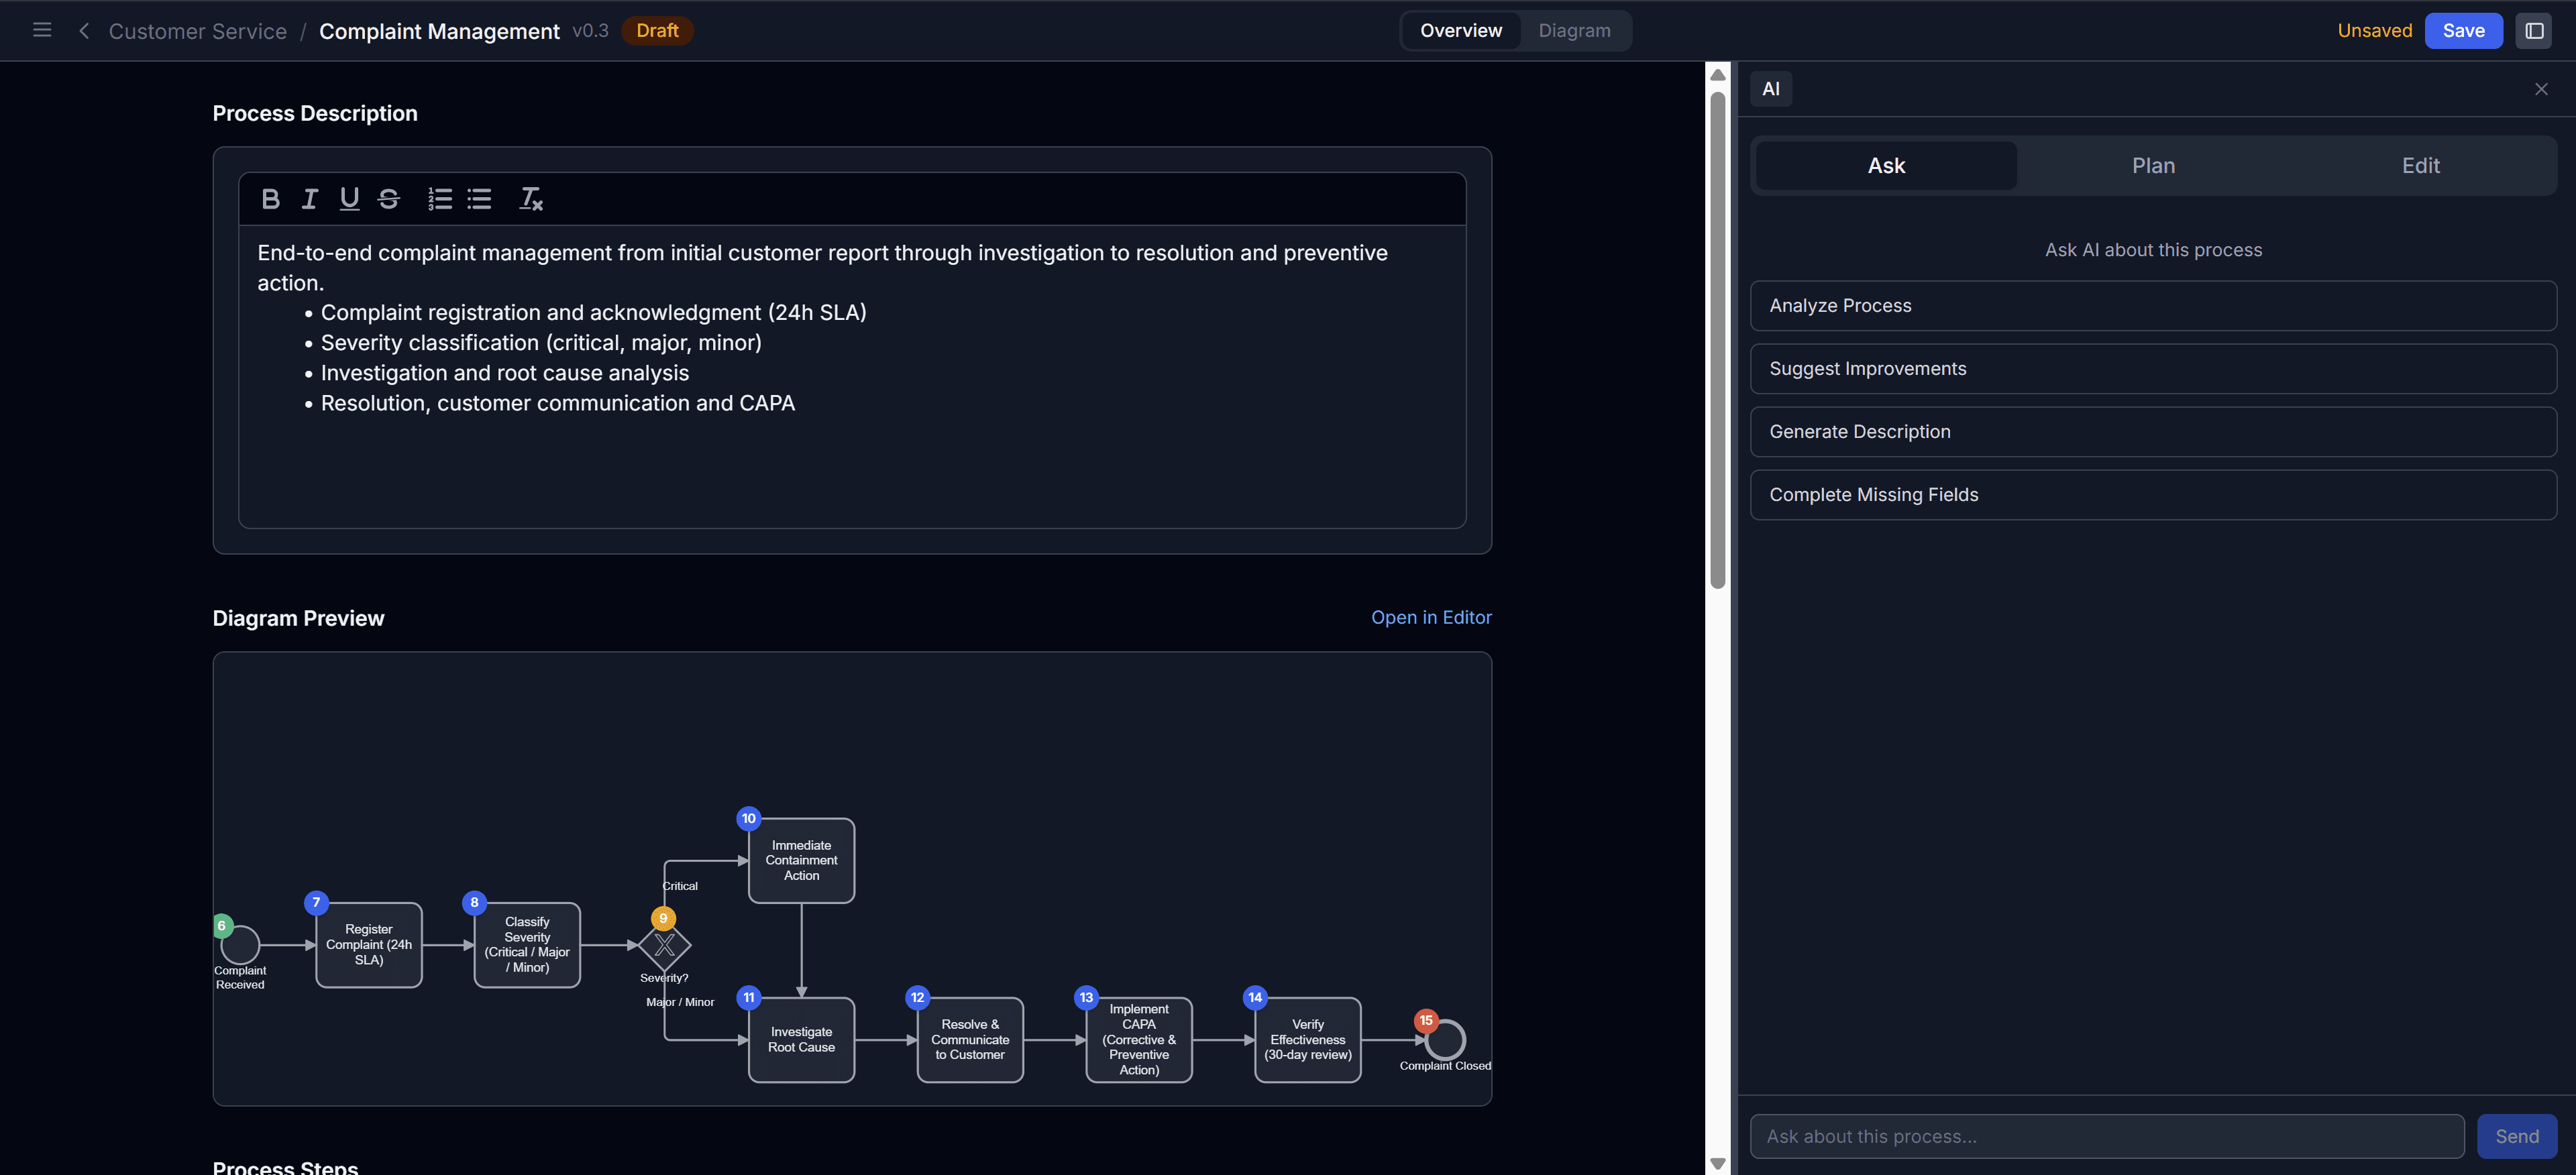Go back using the breadcrumb chevron
This screenshot has width=2576, height=1175.
(84, 31)
